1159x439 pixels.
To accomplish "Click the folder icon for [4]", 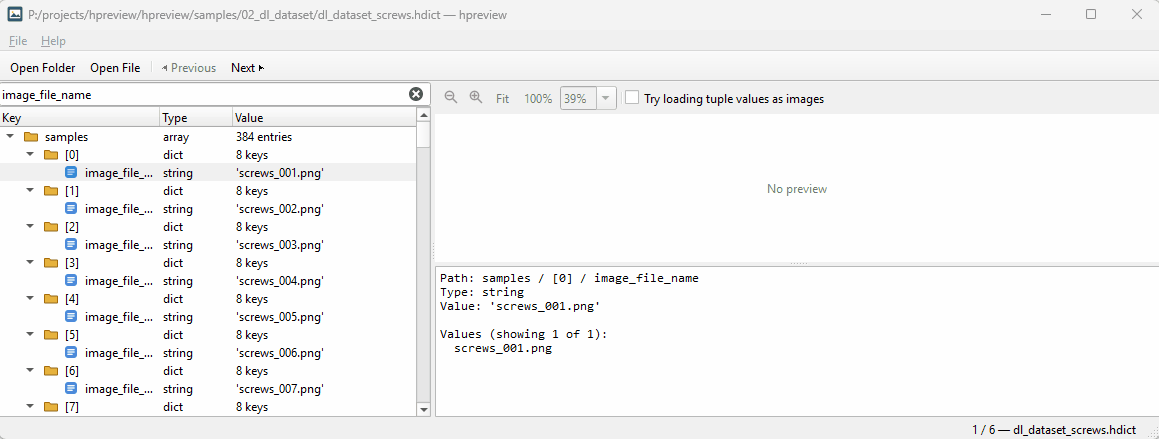I will [51, 299].
